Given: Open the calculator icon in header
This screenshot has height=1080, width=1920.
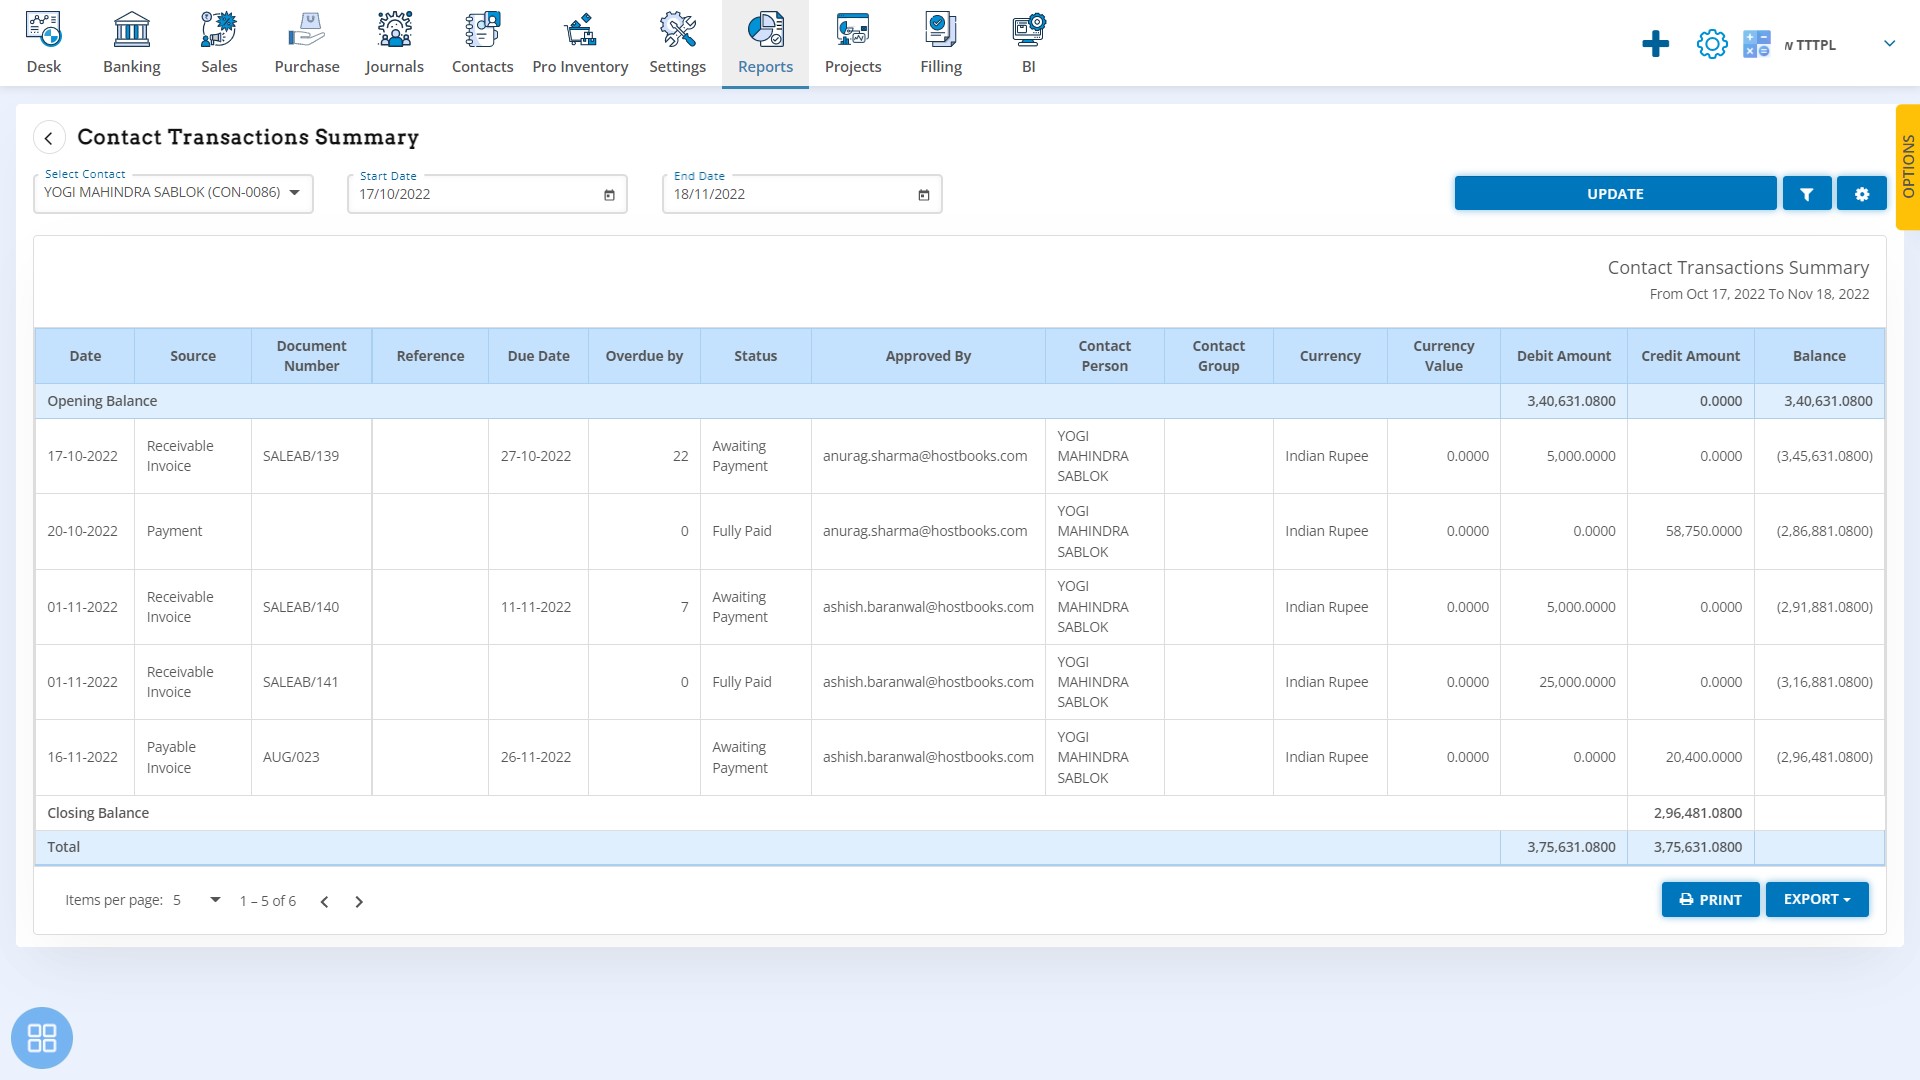Looking at the screenshot, I should pyautogui.click(x=1756, y=44).
